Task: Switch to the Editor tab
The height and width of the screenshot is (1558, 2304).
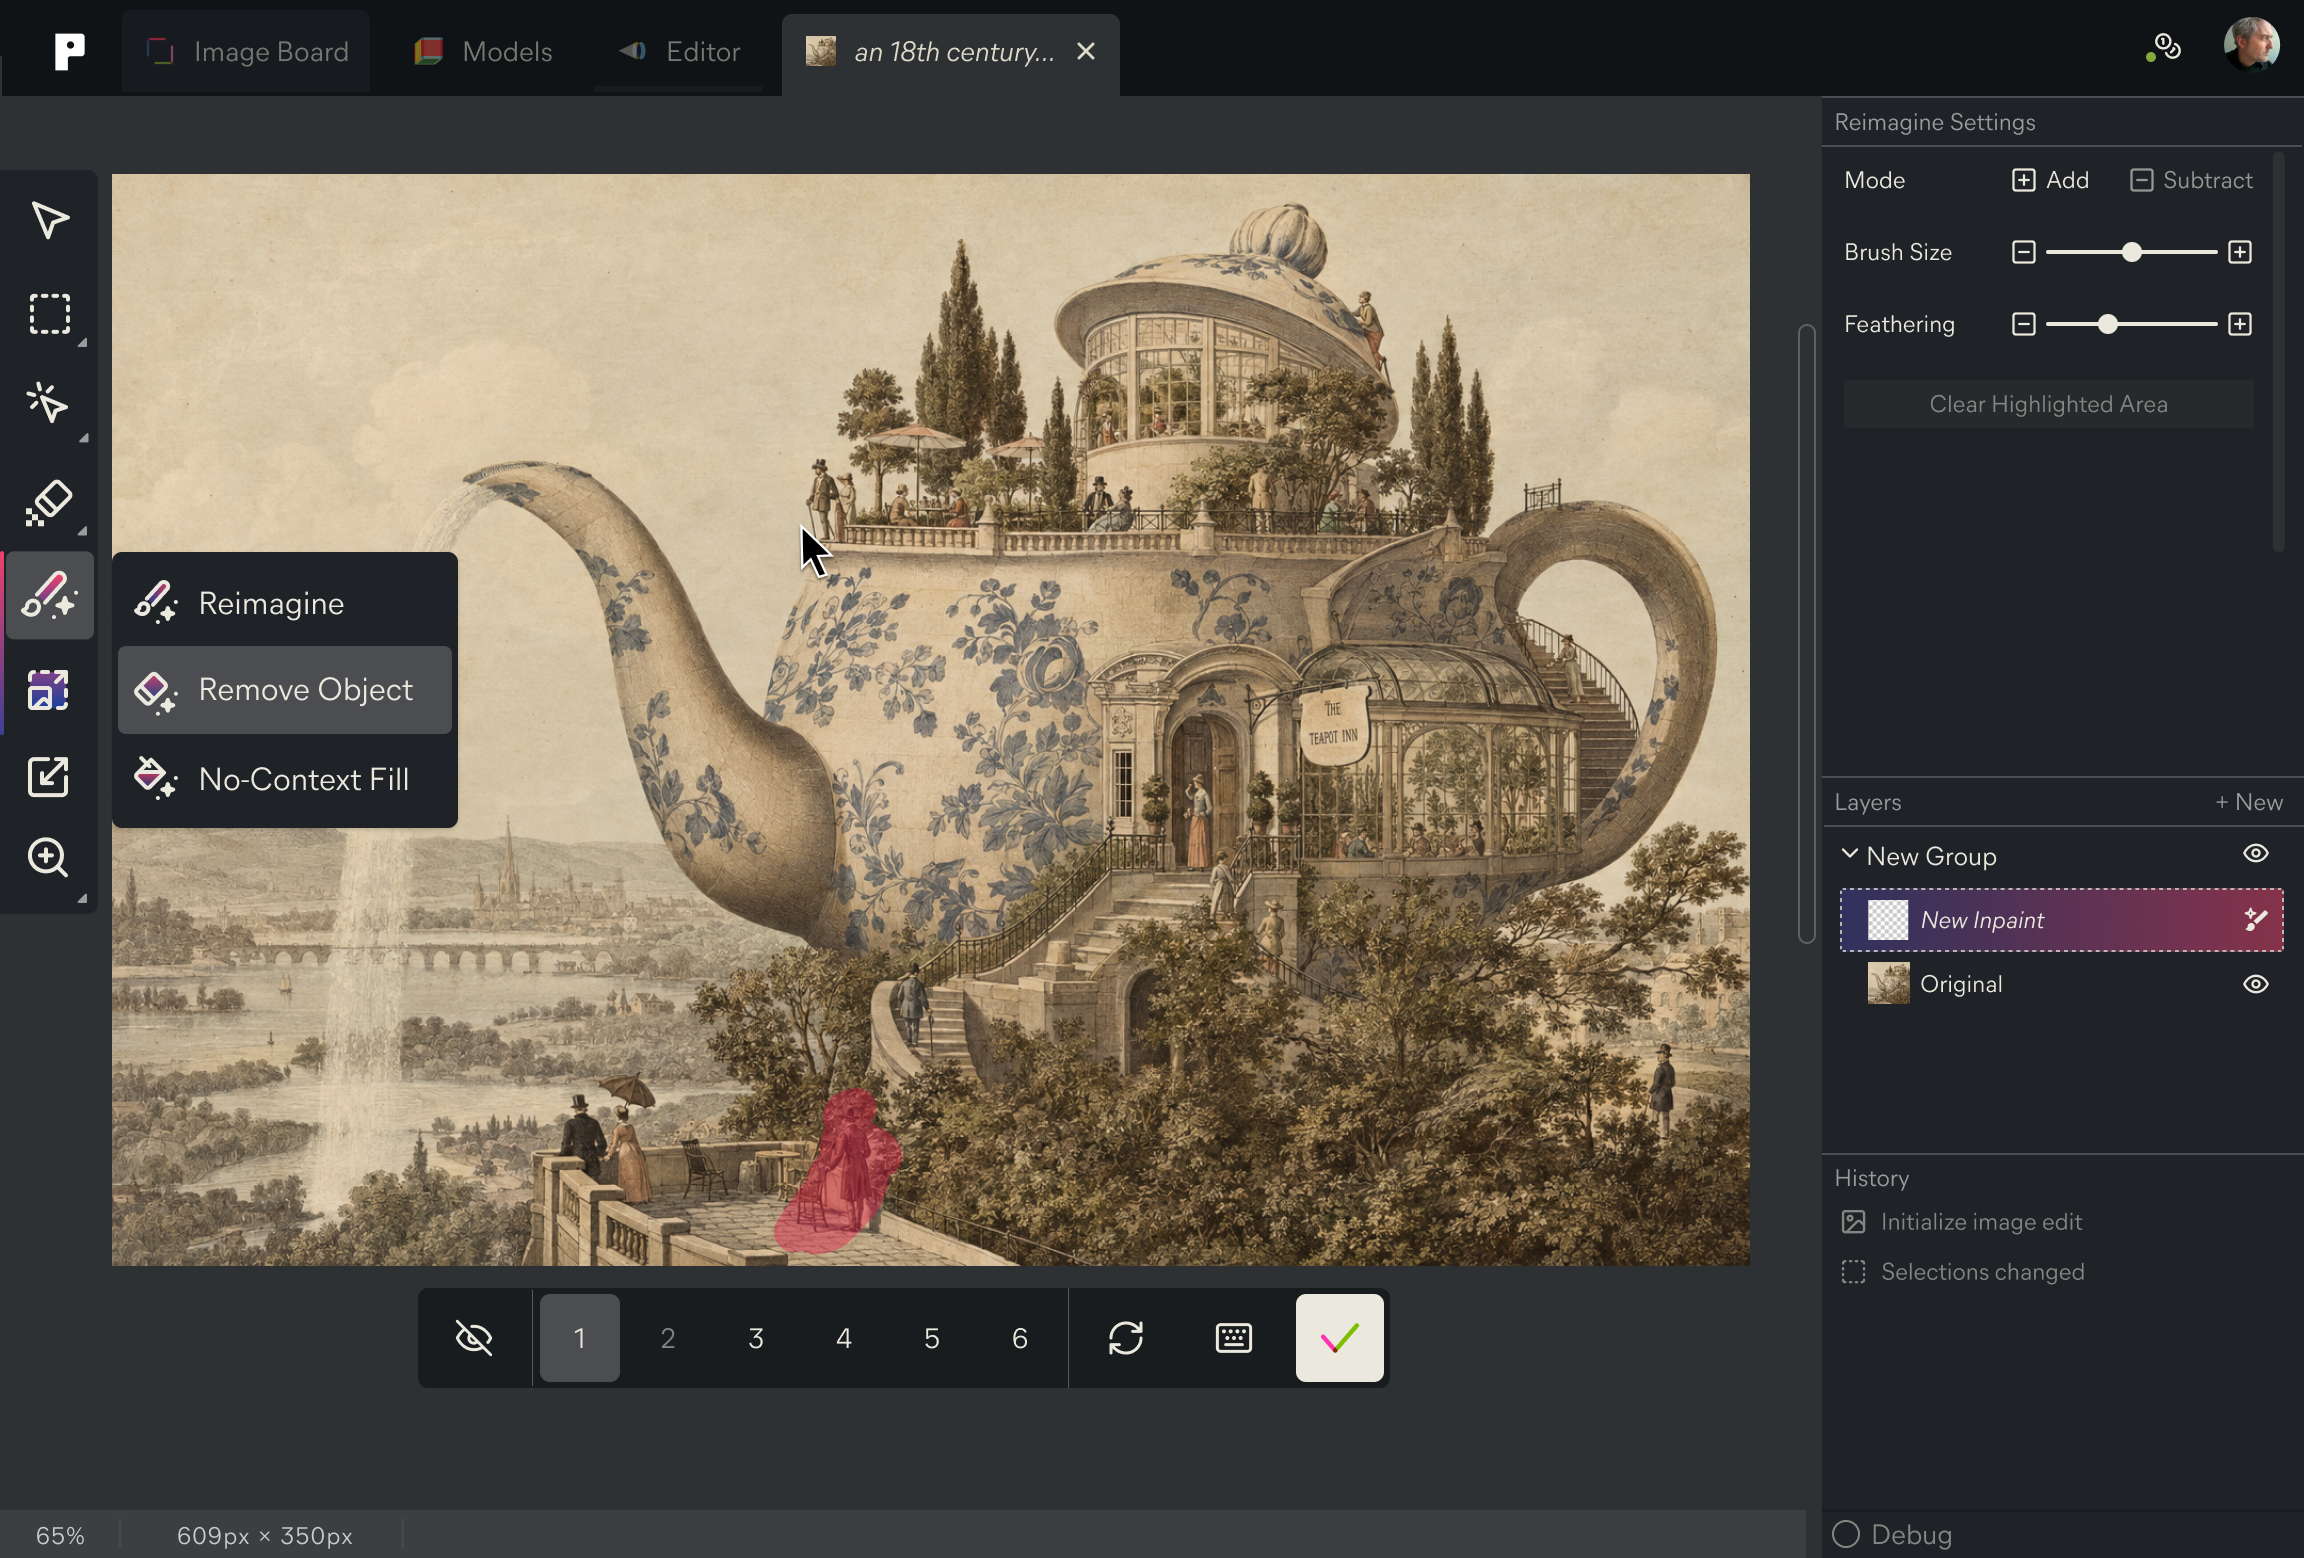Action: (679, 52)
